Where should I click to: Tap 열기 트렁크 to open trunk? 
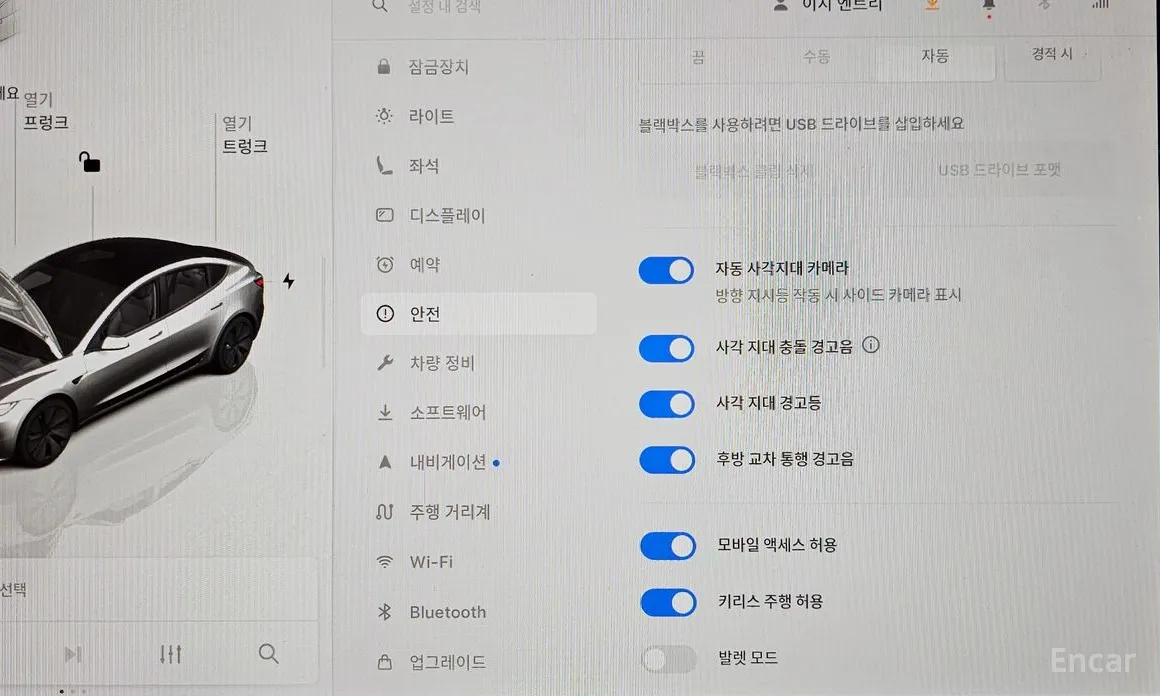pos(244,135)
